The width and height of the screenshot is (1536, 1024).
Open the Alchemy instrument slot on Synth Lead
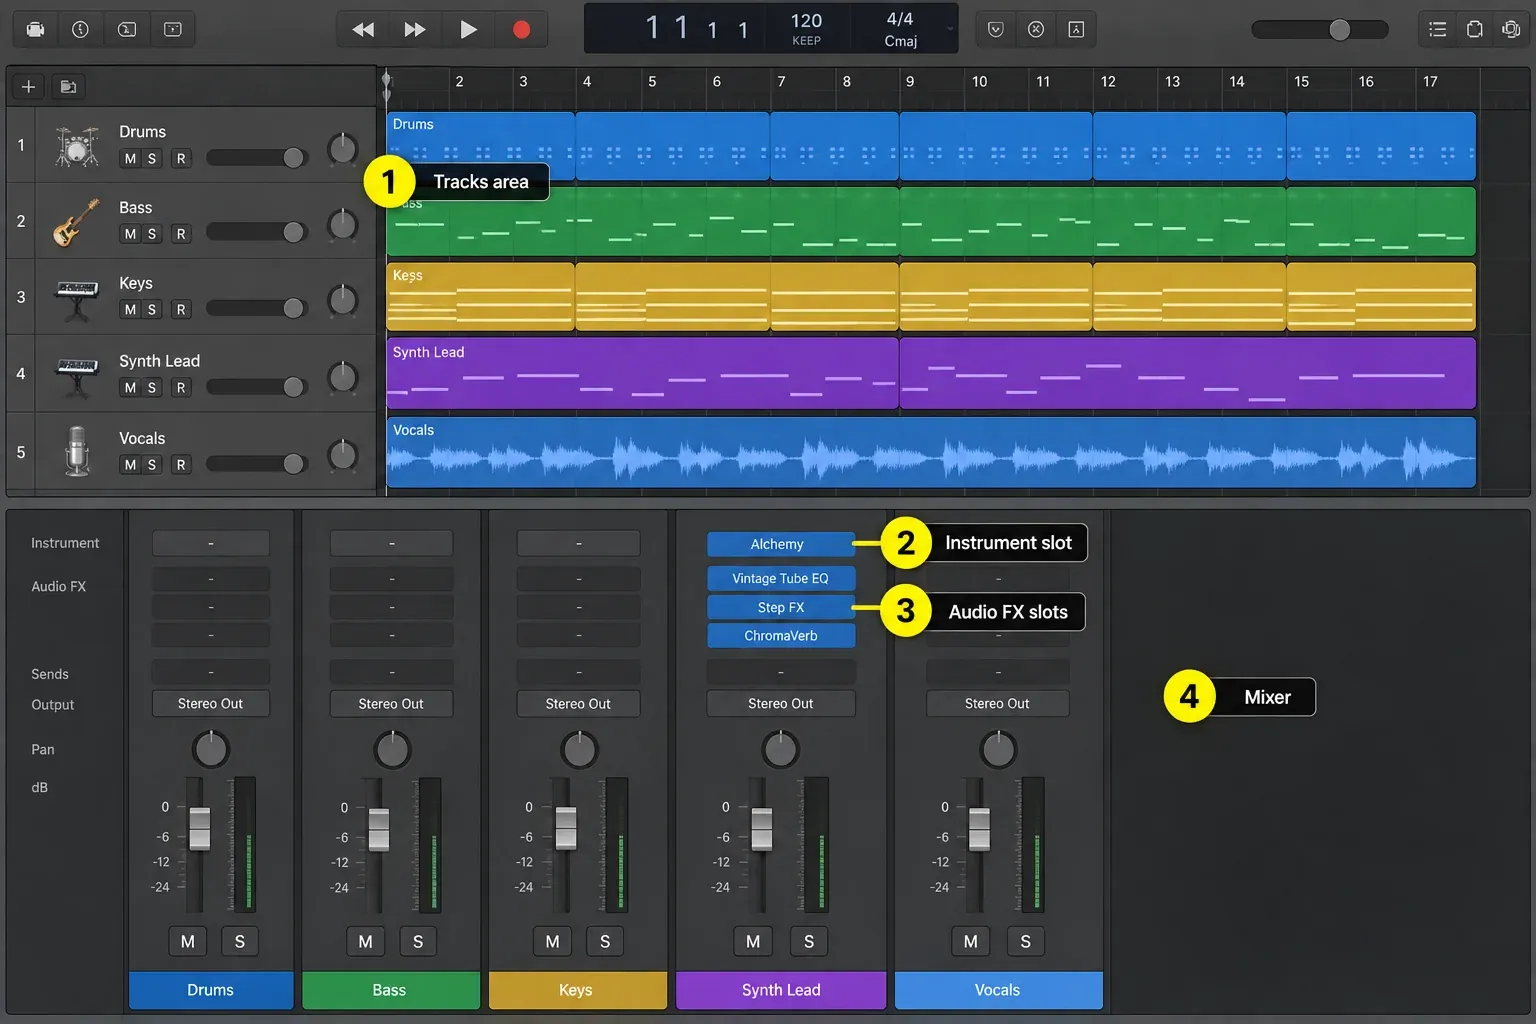coord(781,544)
